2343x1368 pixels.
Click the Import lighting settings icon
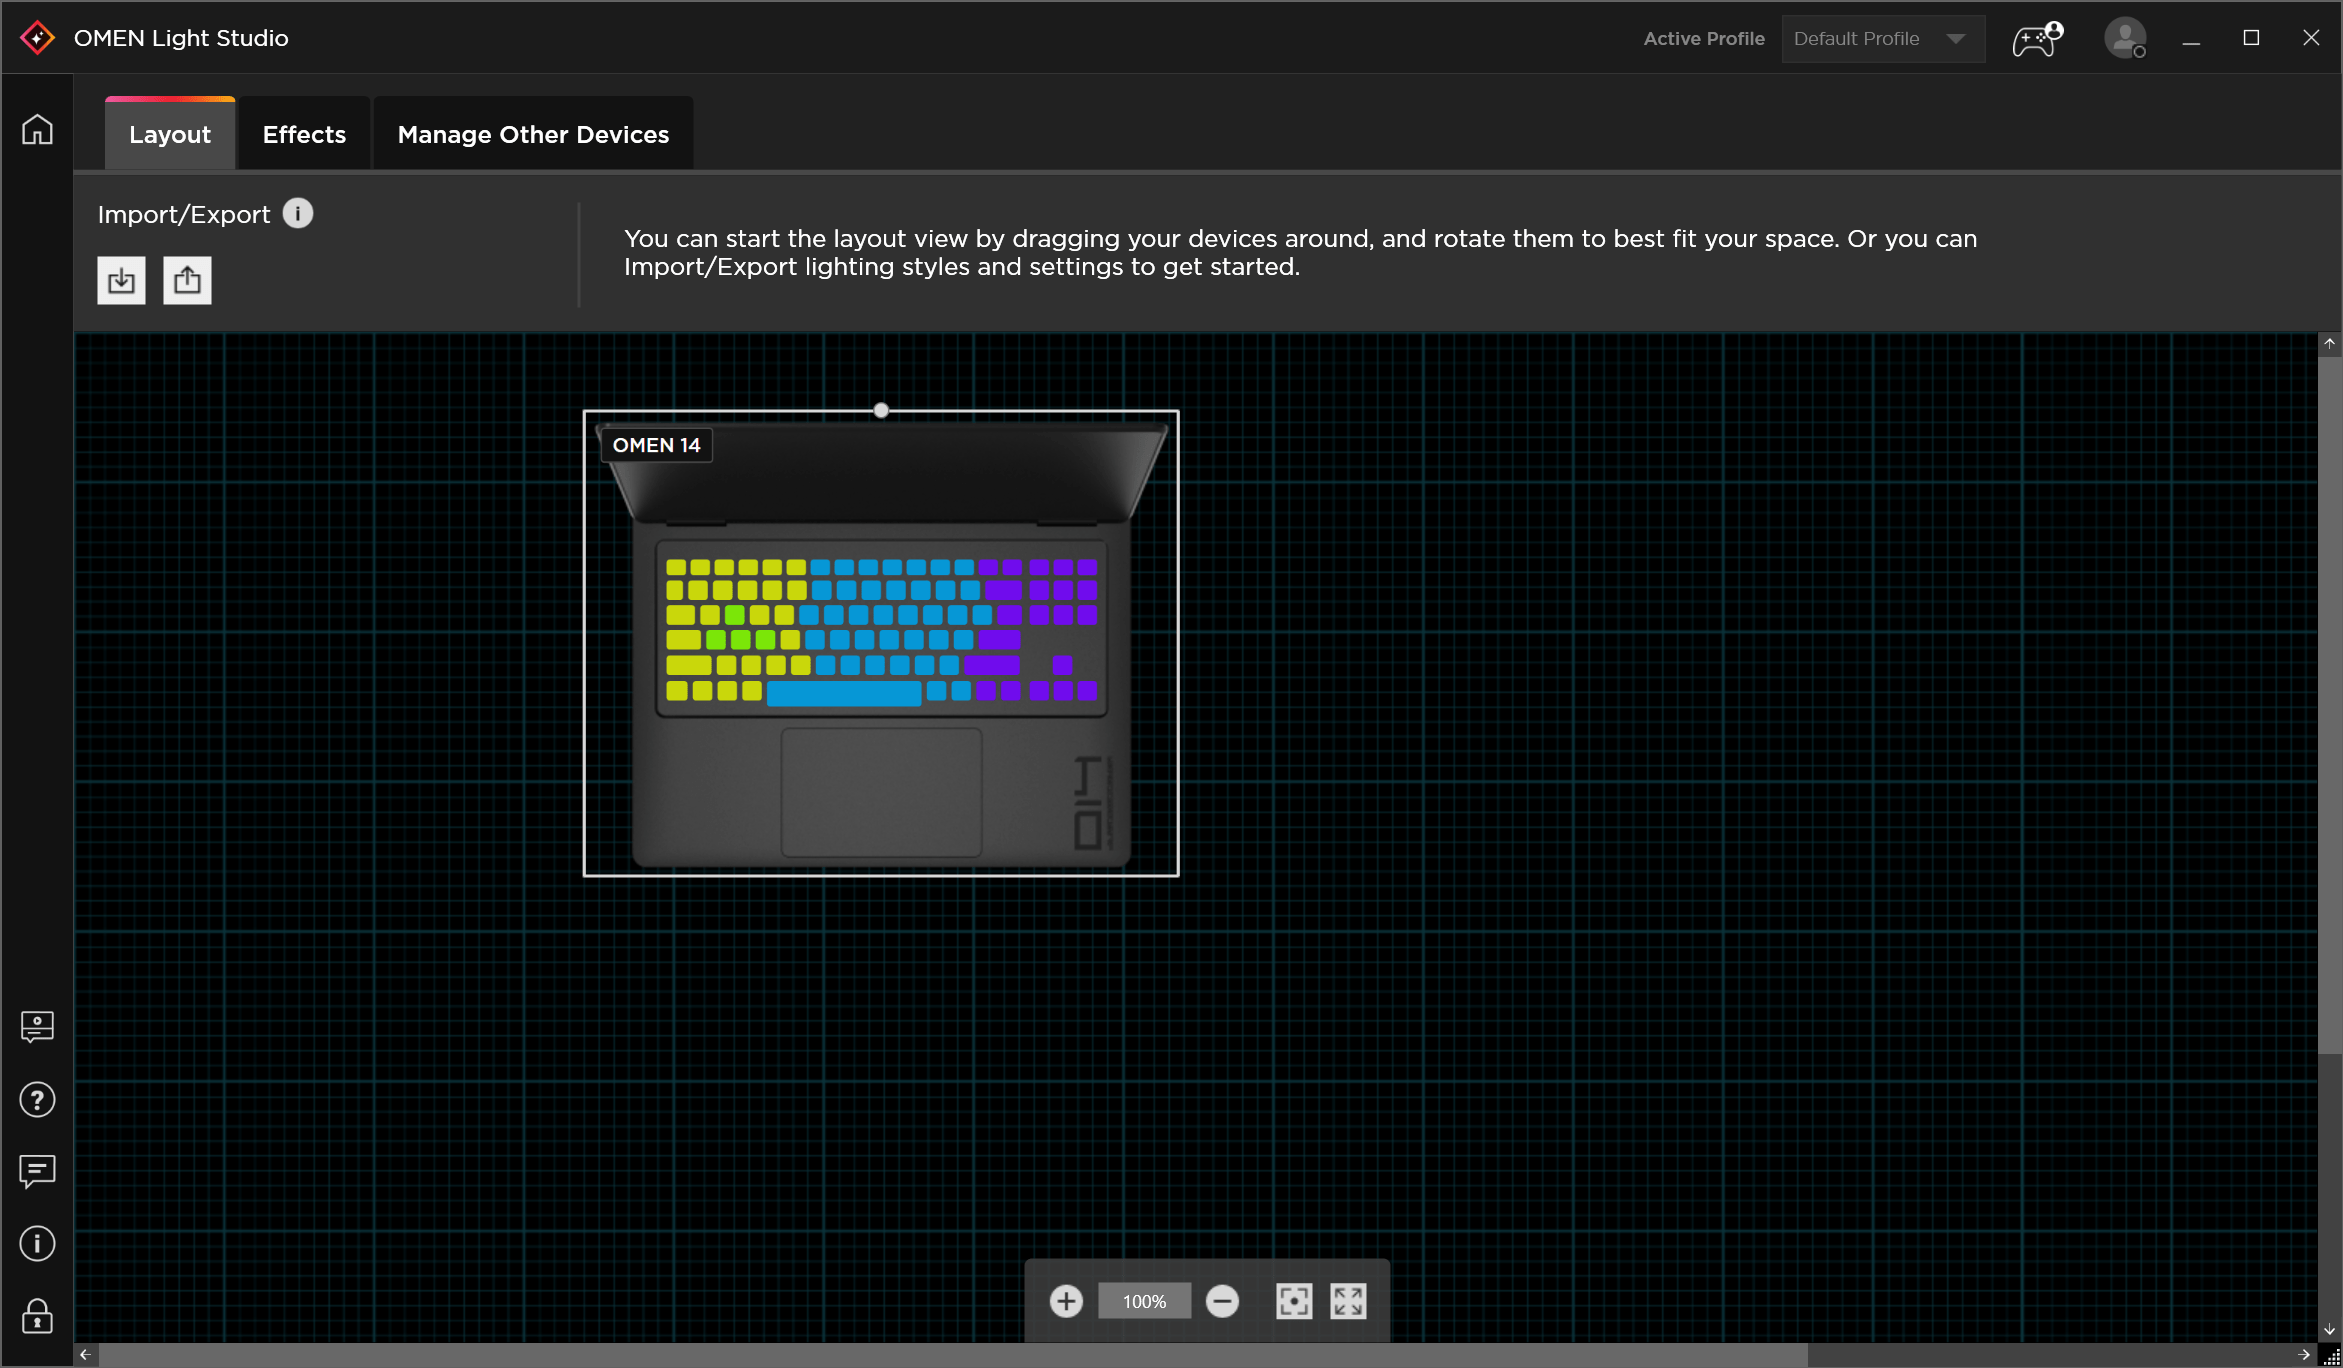[121, 280]
